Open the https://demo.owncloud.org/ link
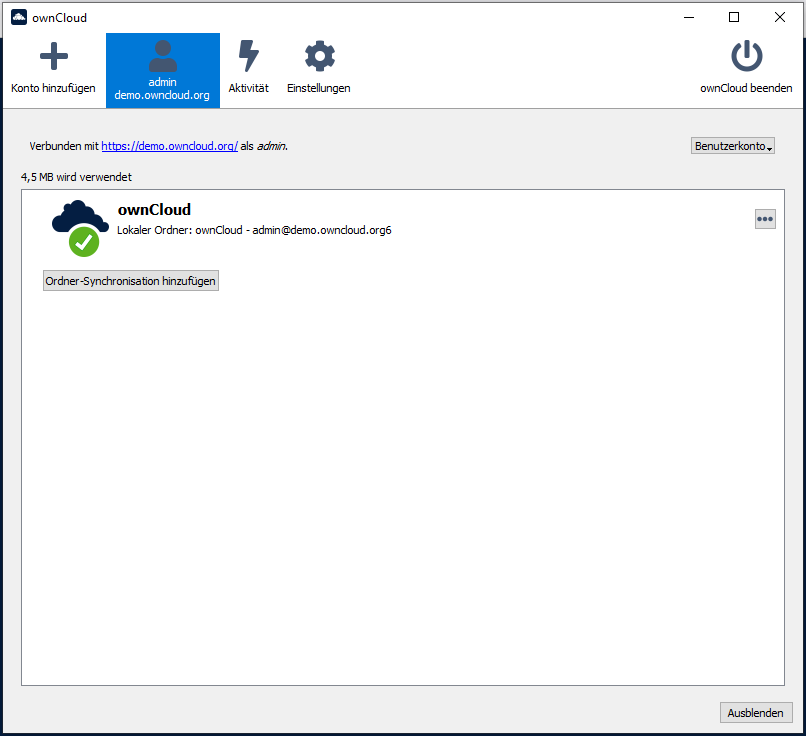The height and width of the screenshot is (736, 806). 169,146
